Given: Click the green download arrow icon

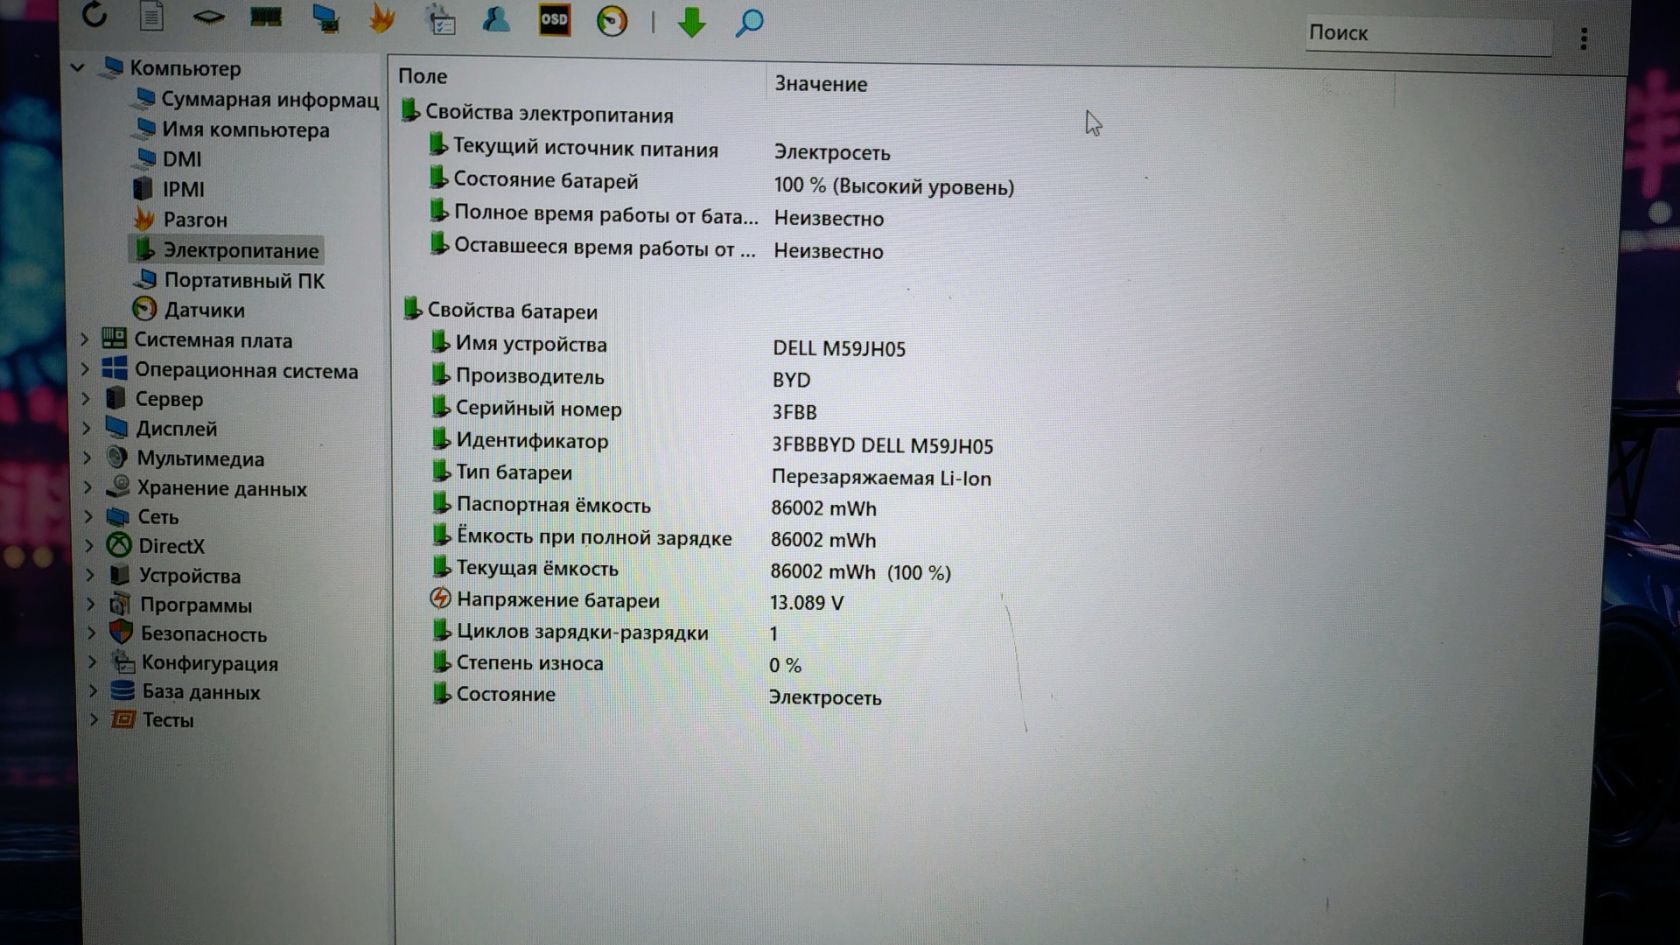Looking at the screenshot, I should 691,22.
